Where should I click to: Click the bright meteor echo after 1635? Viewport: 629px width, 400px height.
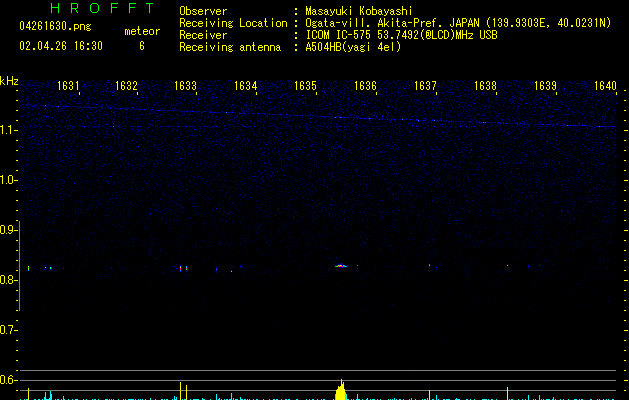tap(341, 265)
